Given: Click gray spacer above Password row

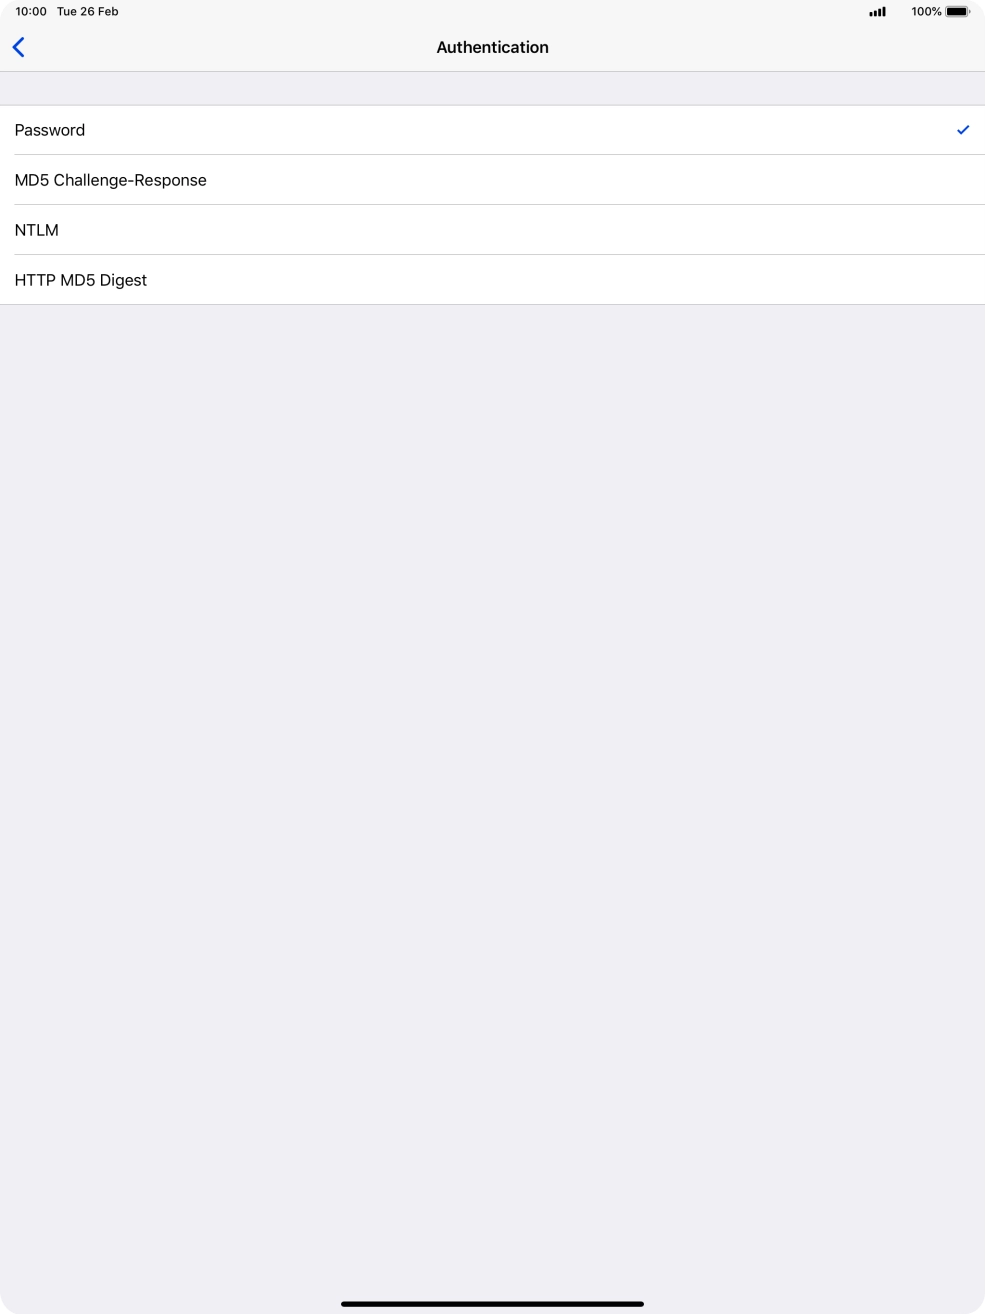Looking at the screenshot, I should 492,89.
